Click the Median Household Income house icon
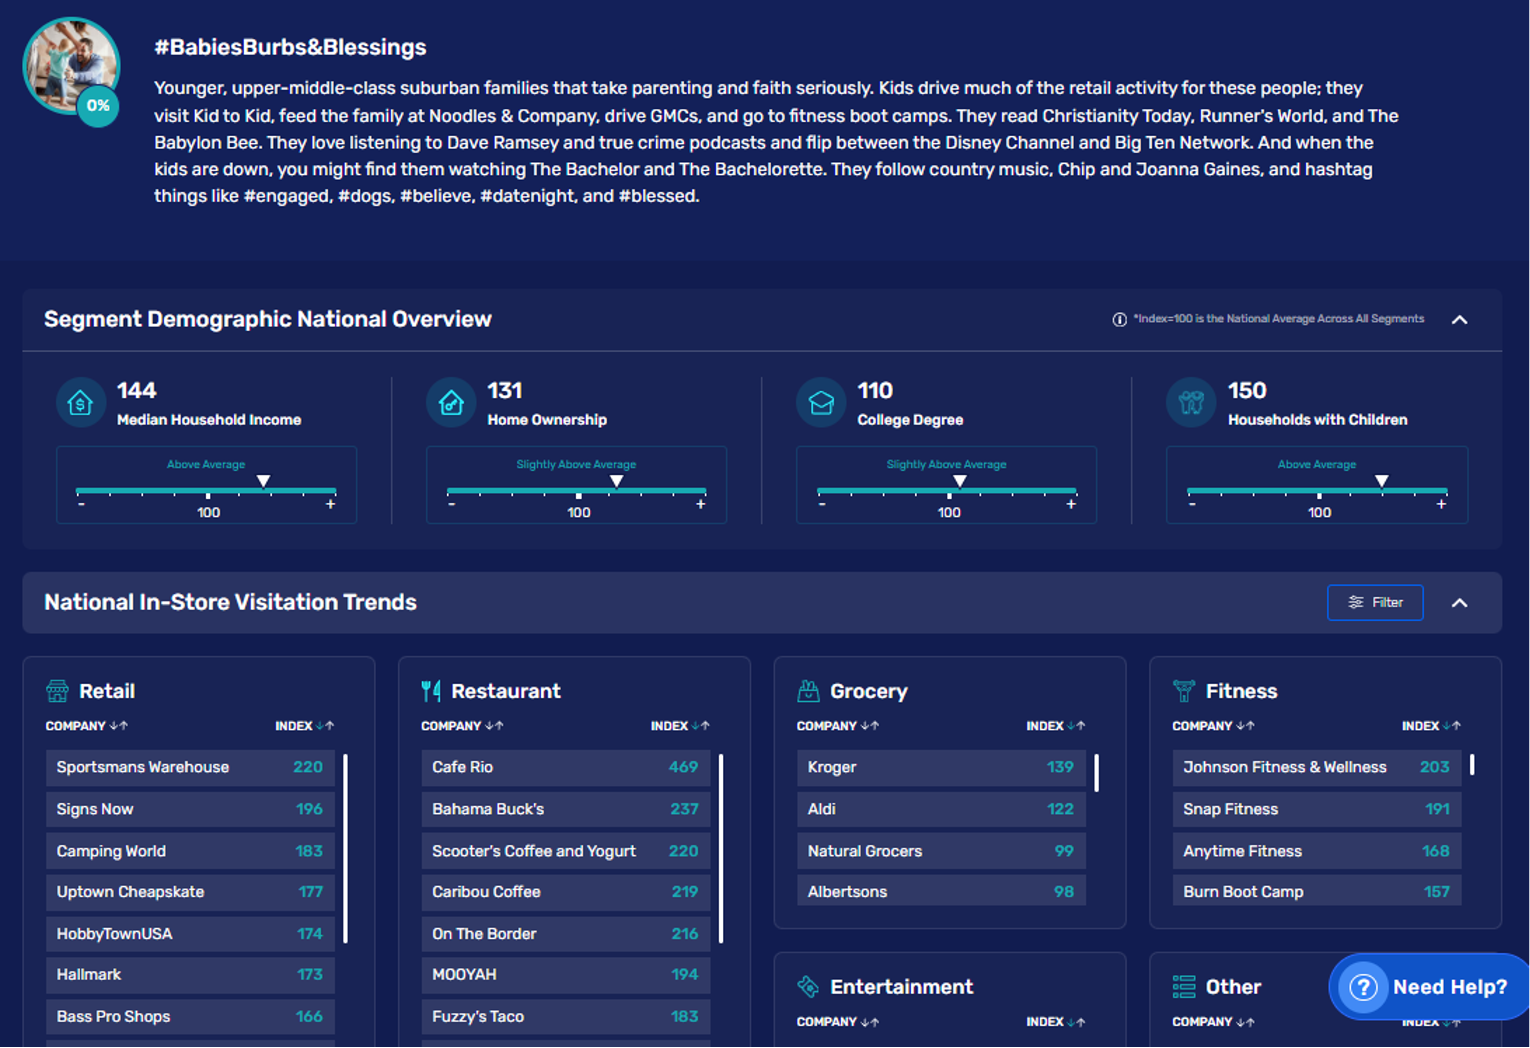The width and height of the screenshot is (1530, 1048). [80, 403]
